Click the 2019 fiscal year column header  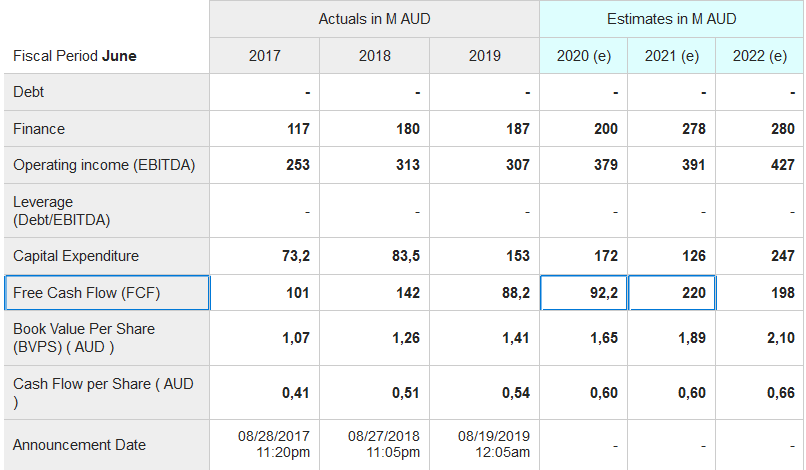(x=484, y=56)
